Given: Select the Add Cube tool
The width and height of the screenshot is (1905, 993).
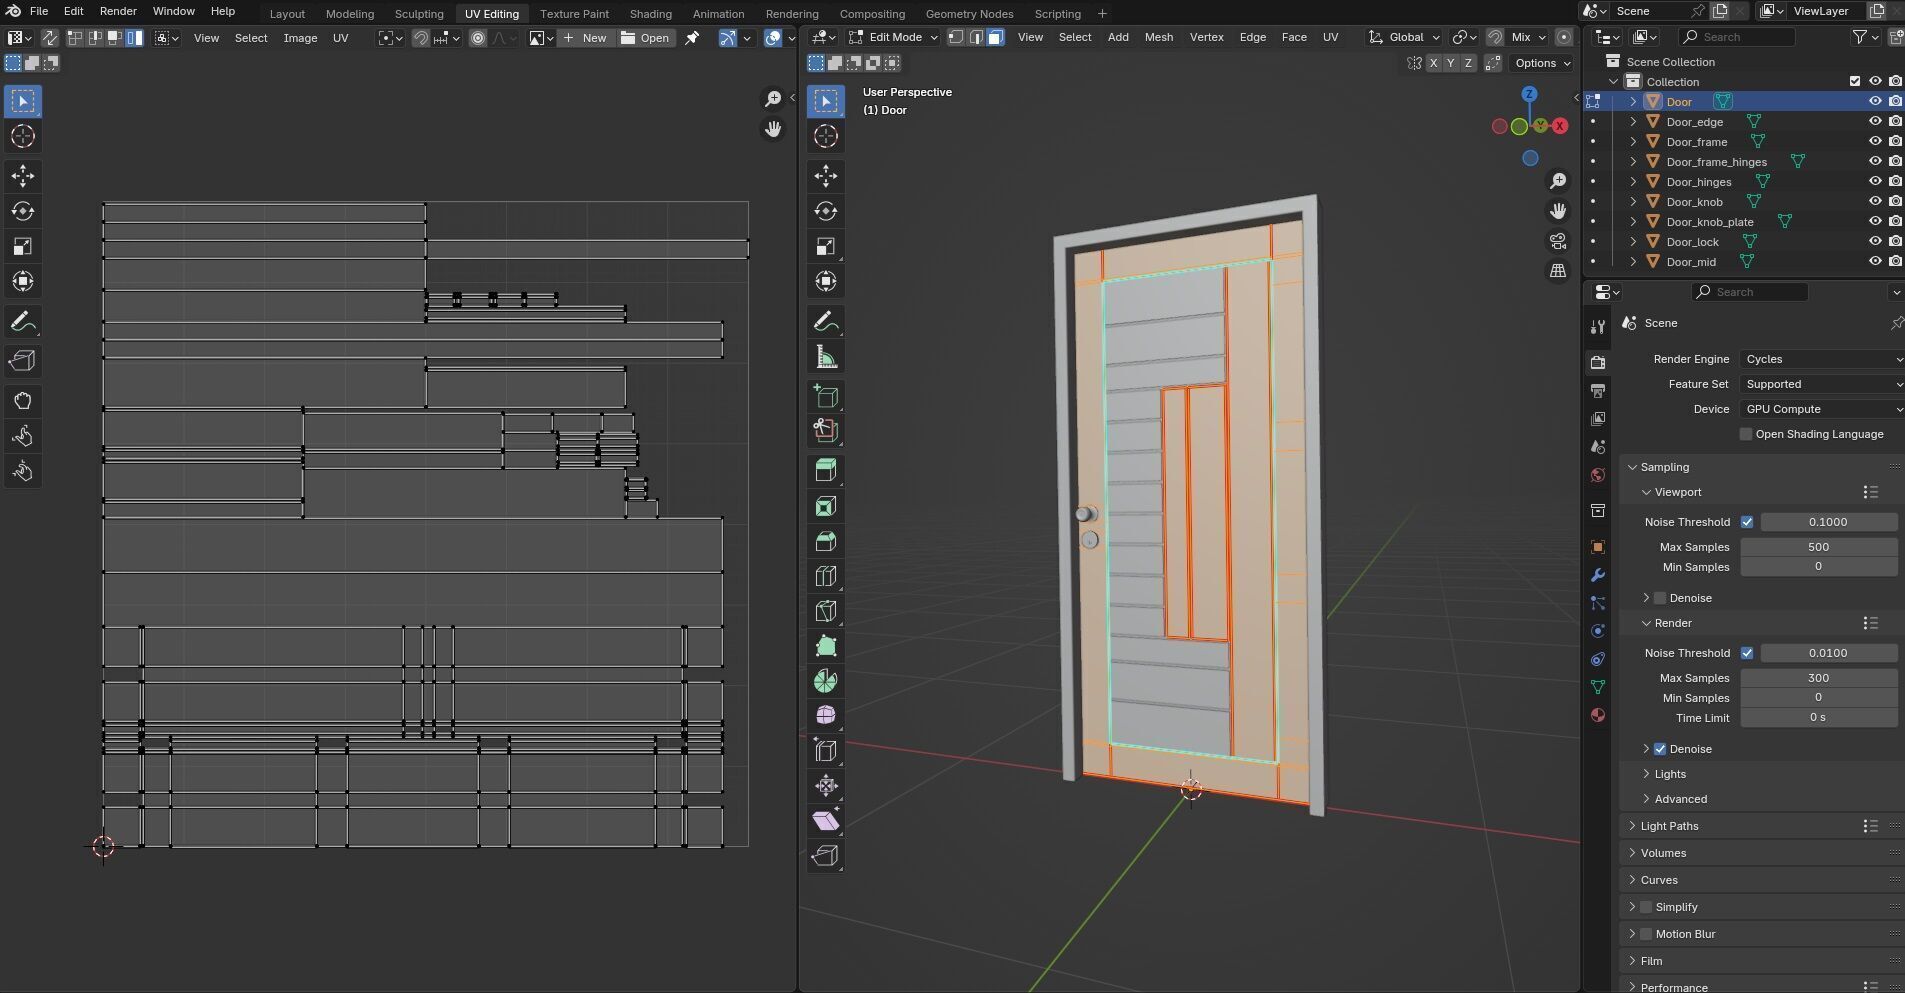Looking at the screenshot, I should coord(826,396).
